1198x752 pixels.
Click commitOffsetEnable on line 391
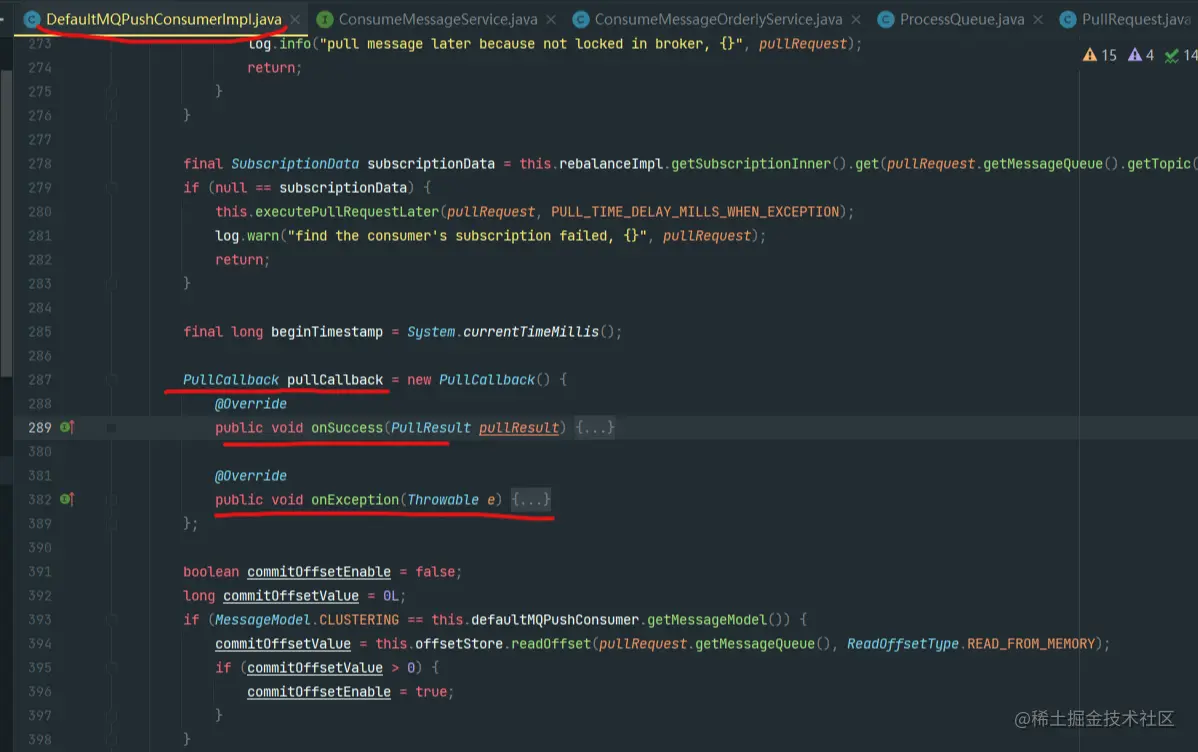(x=319, y=572)
